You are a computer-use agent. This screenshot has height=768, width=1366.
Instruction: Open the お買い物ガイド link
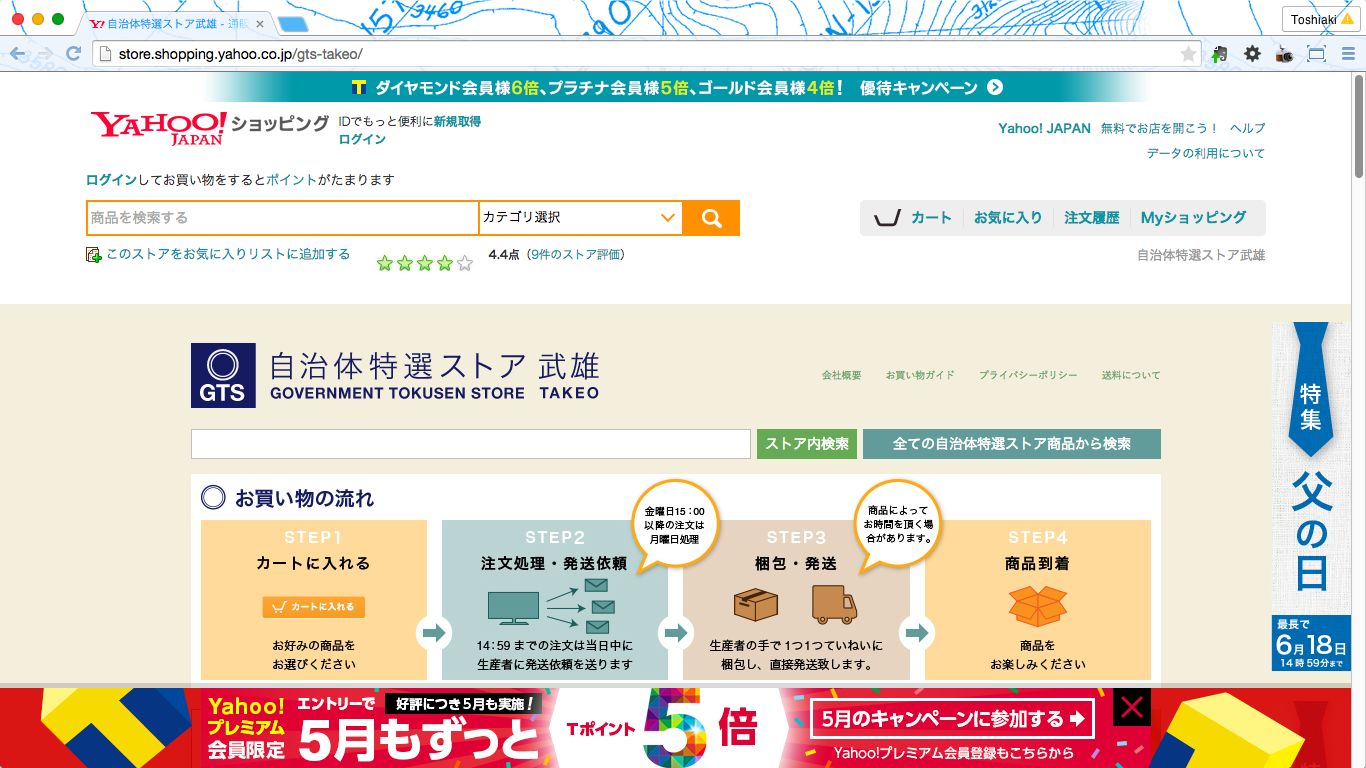920,375
